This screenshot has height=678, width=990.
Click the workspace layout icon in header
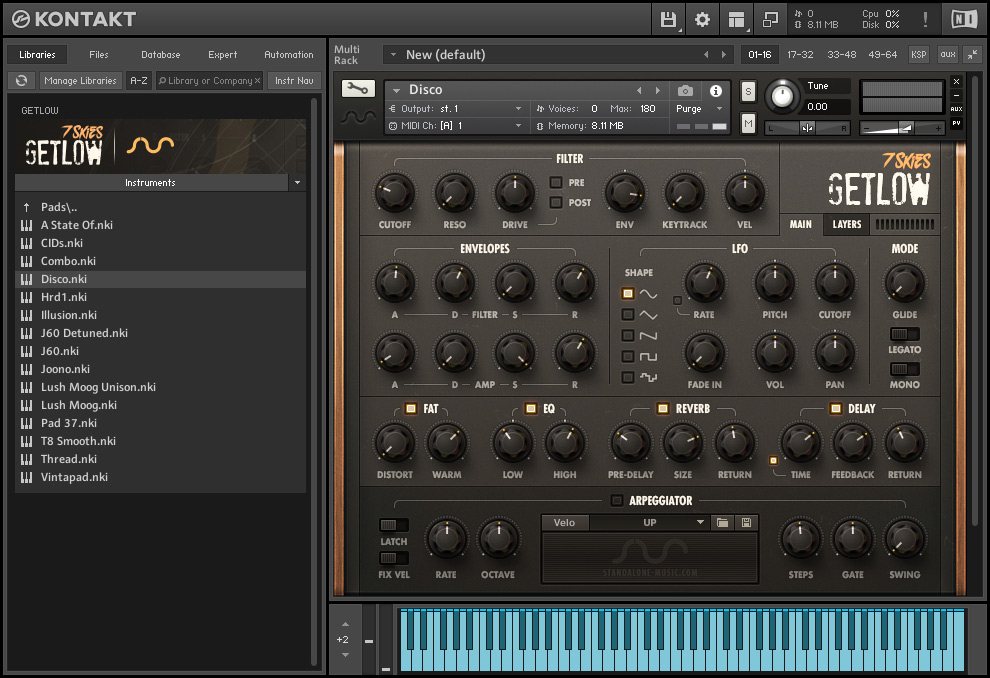[736, 19]
